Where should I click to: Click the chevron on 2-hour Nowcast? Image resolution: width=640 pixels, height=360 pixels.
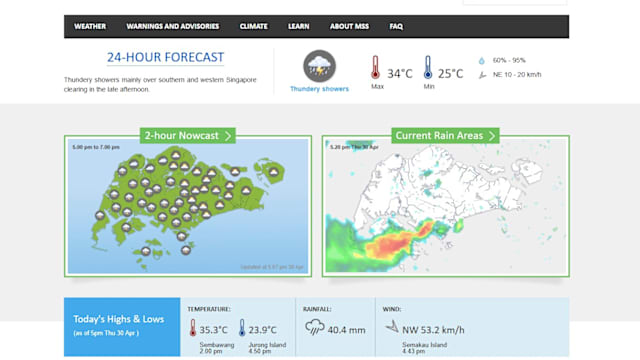228,136
